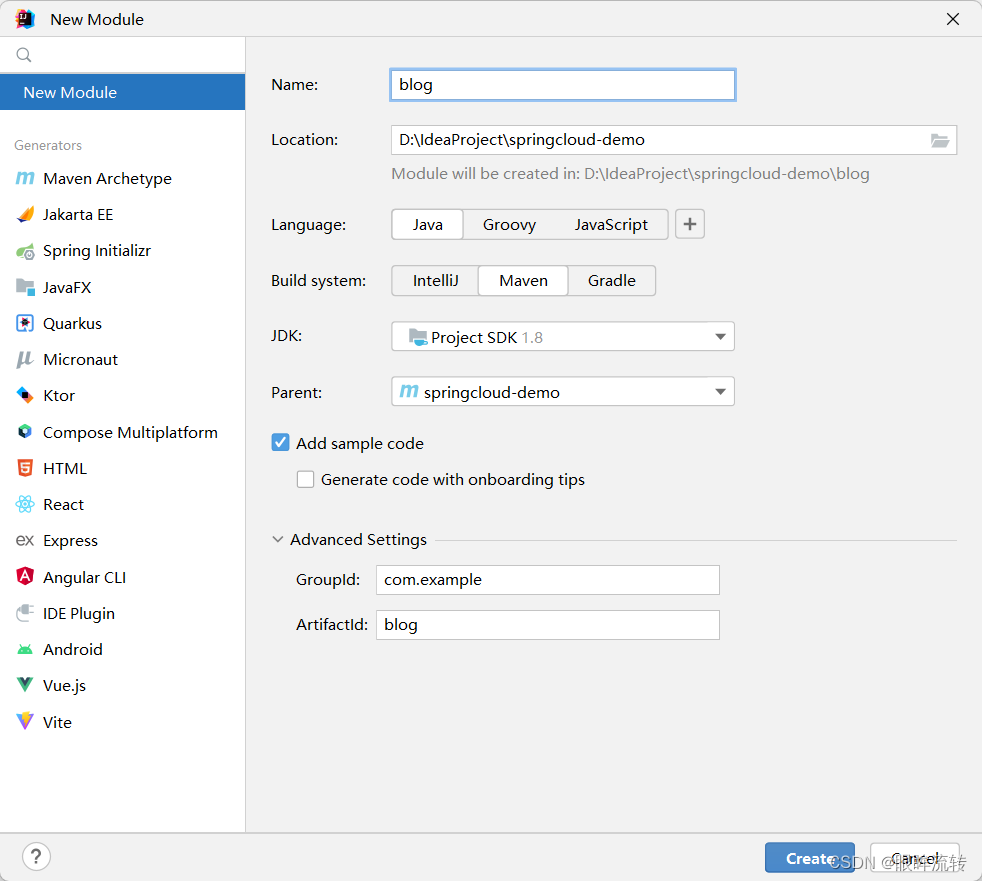Click the Android generator icon
The height and width of the screenshot is (881, 982).
pos(25,649)
